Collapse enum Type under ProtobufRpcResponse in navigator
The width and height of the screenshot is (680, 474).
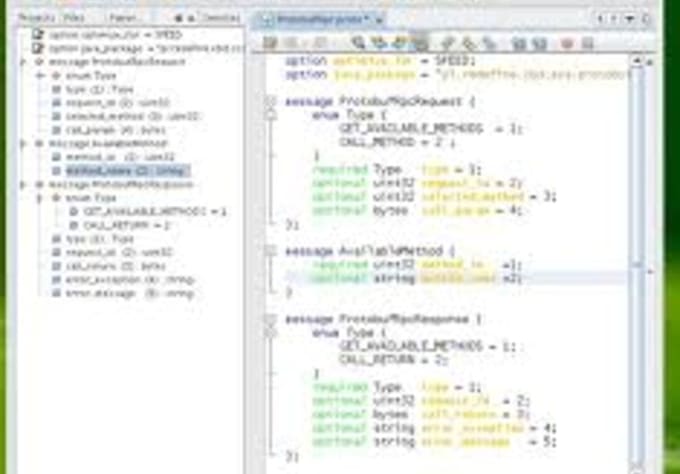coord(40,198)
